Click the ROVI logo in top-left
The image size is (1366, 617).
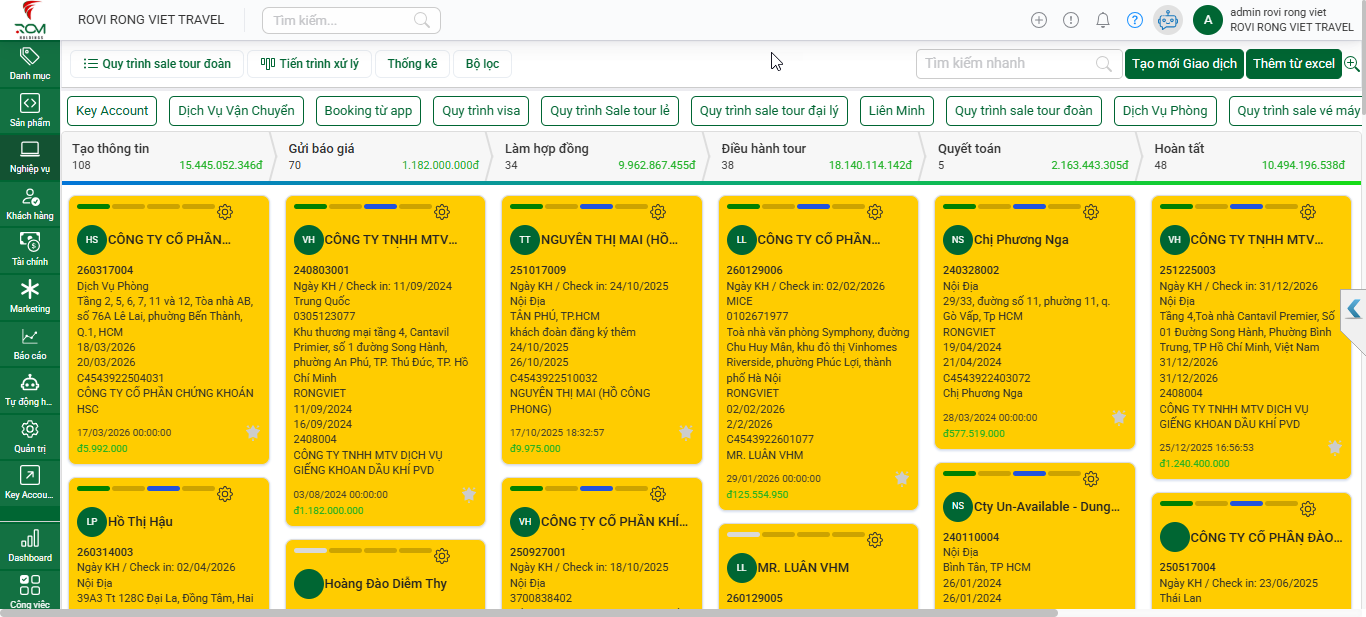[29, 20]
